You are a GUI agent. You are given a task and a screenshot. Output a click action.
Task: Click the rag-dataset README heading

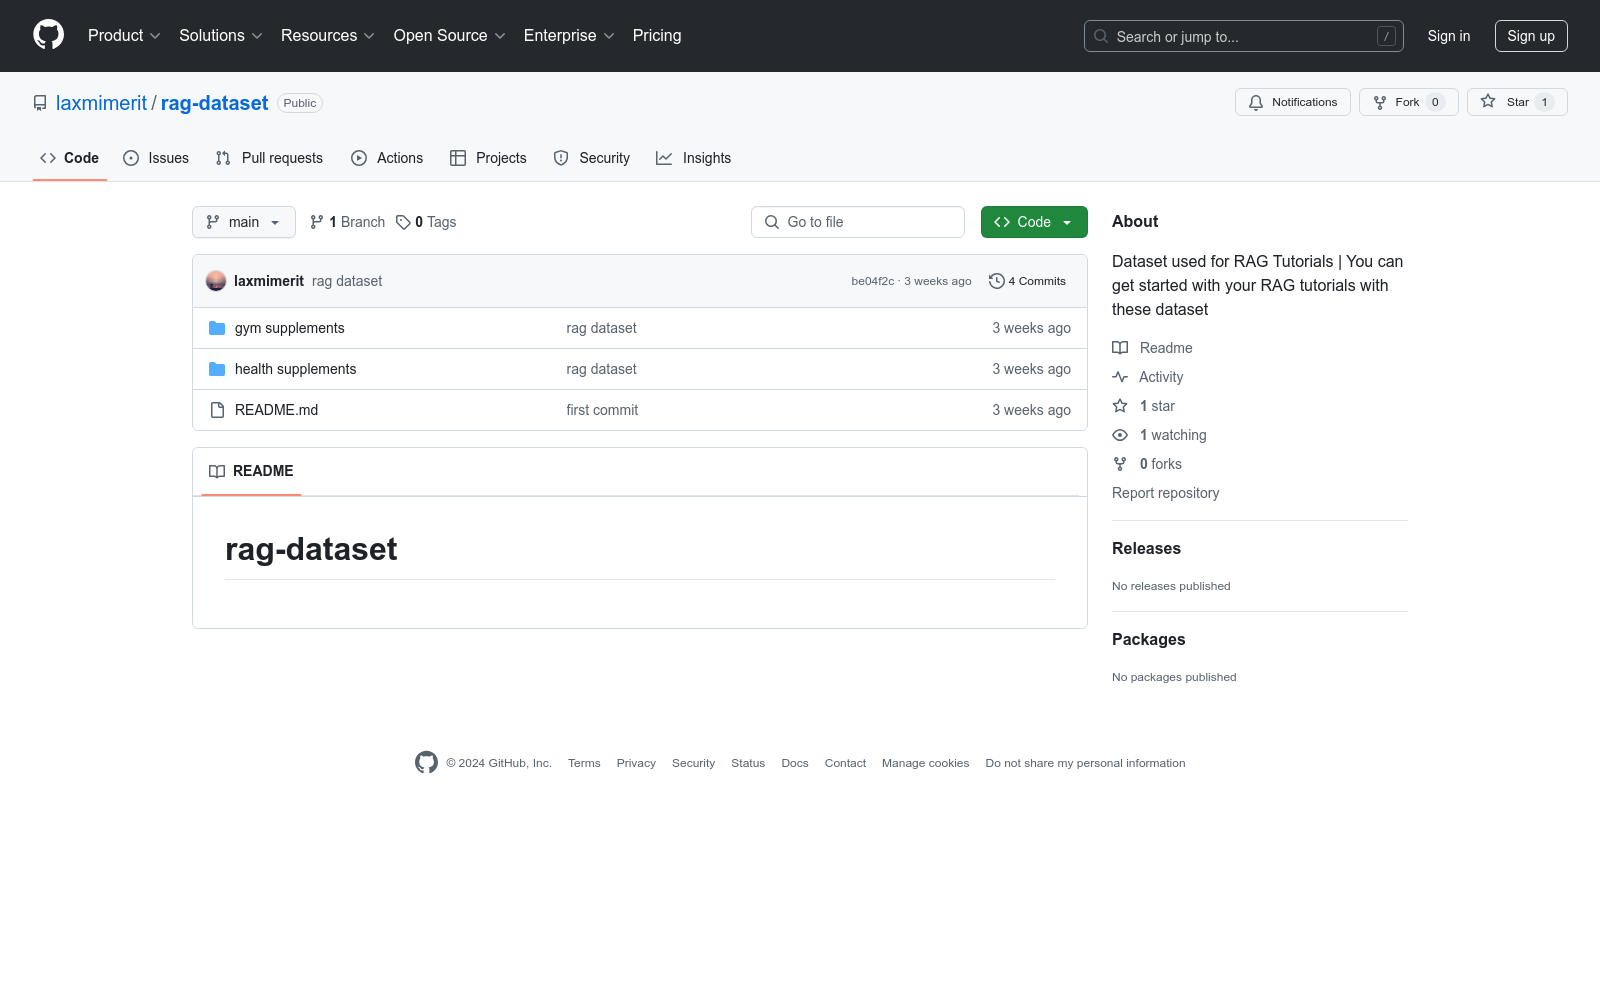point(311,549)
